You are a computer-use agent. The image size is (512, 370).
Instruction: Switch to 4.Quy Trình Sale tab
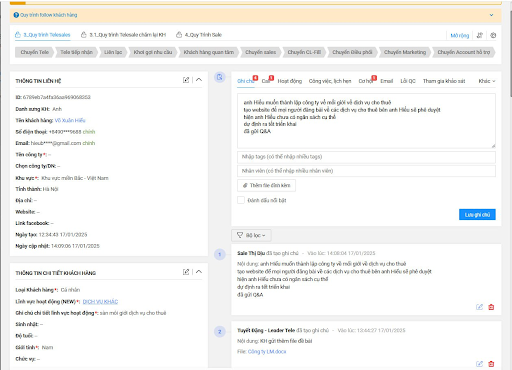(199, 35)
